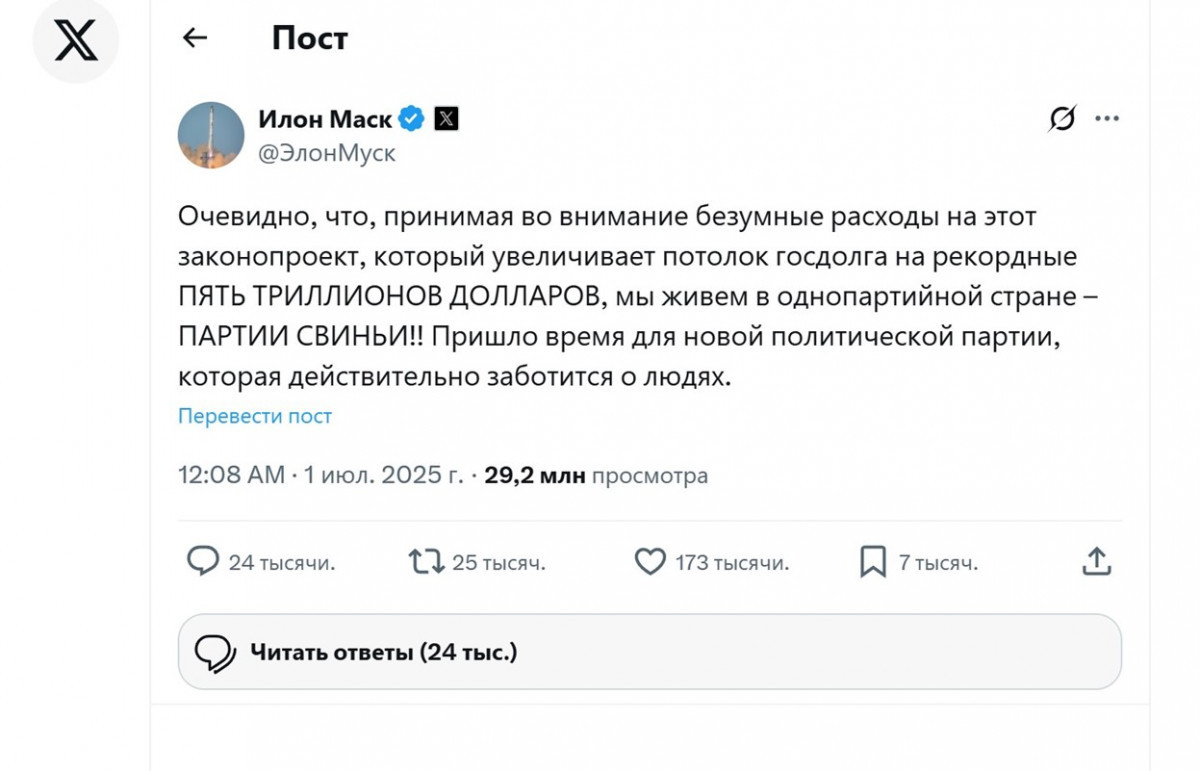This screenshot has width=1200, height=771.
Task: Click the X logo in the sidebar
Action: [x=76, y=40]
